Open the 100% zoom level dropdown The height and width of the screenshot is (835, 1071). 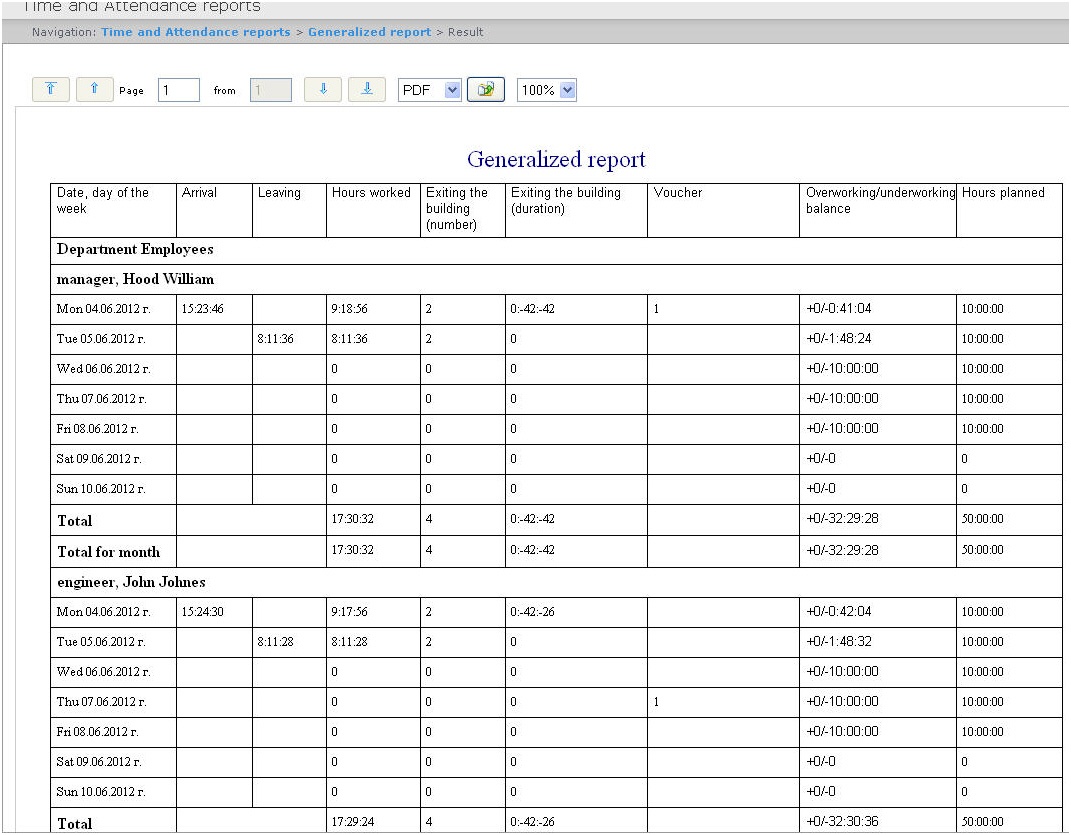click(547, 90)
